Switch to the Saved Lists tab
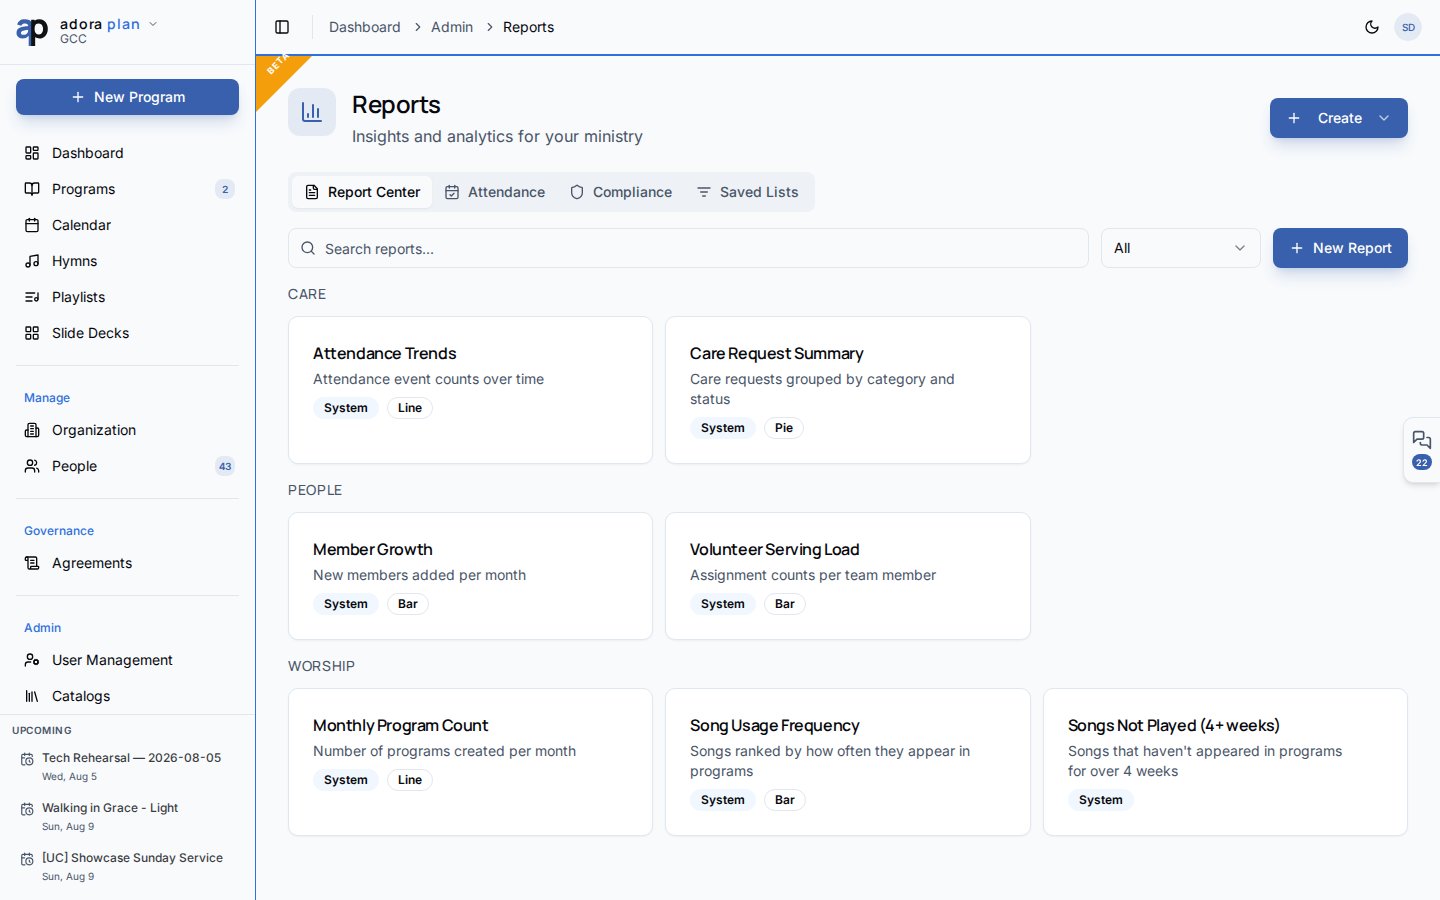The width and height of the screenshot is (1440, 900). coord(748,192)
